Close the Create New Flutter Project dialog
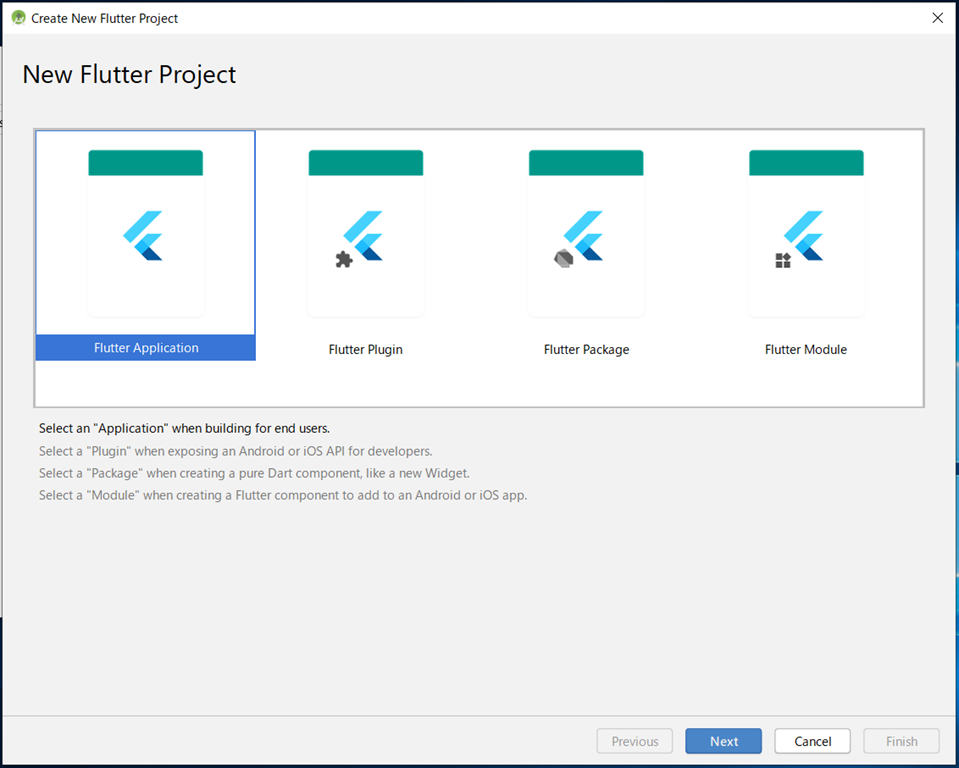 coord(937,18)
